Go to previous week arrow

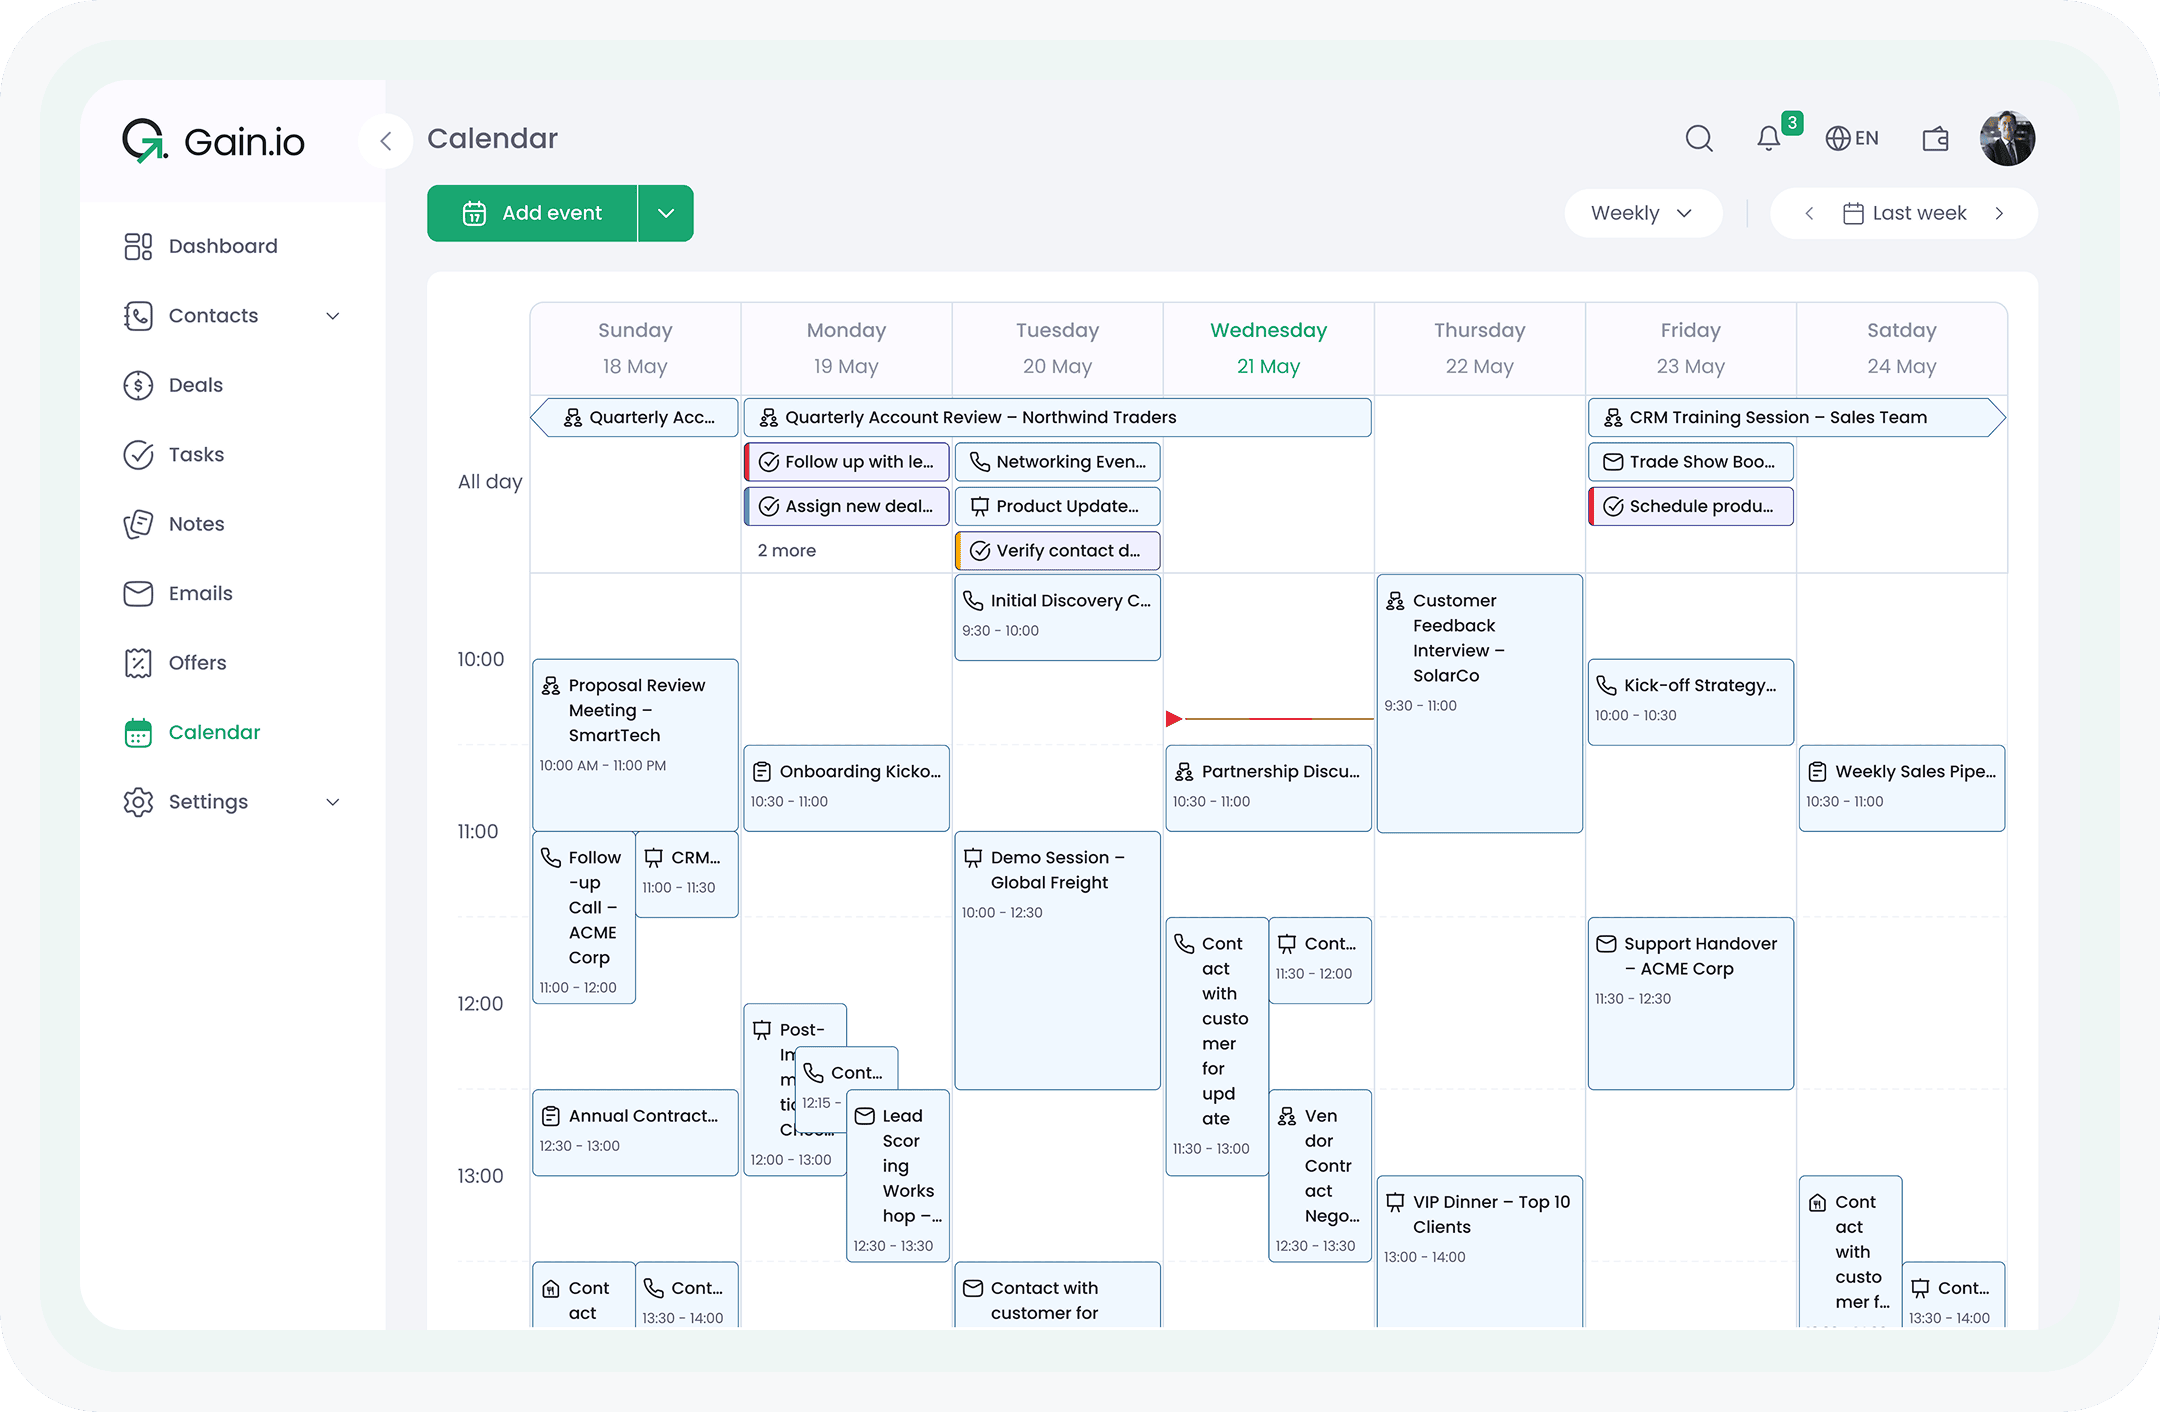pos(1809,213)
